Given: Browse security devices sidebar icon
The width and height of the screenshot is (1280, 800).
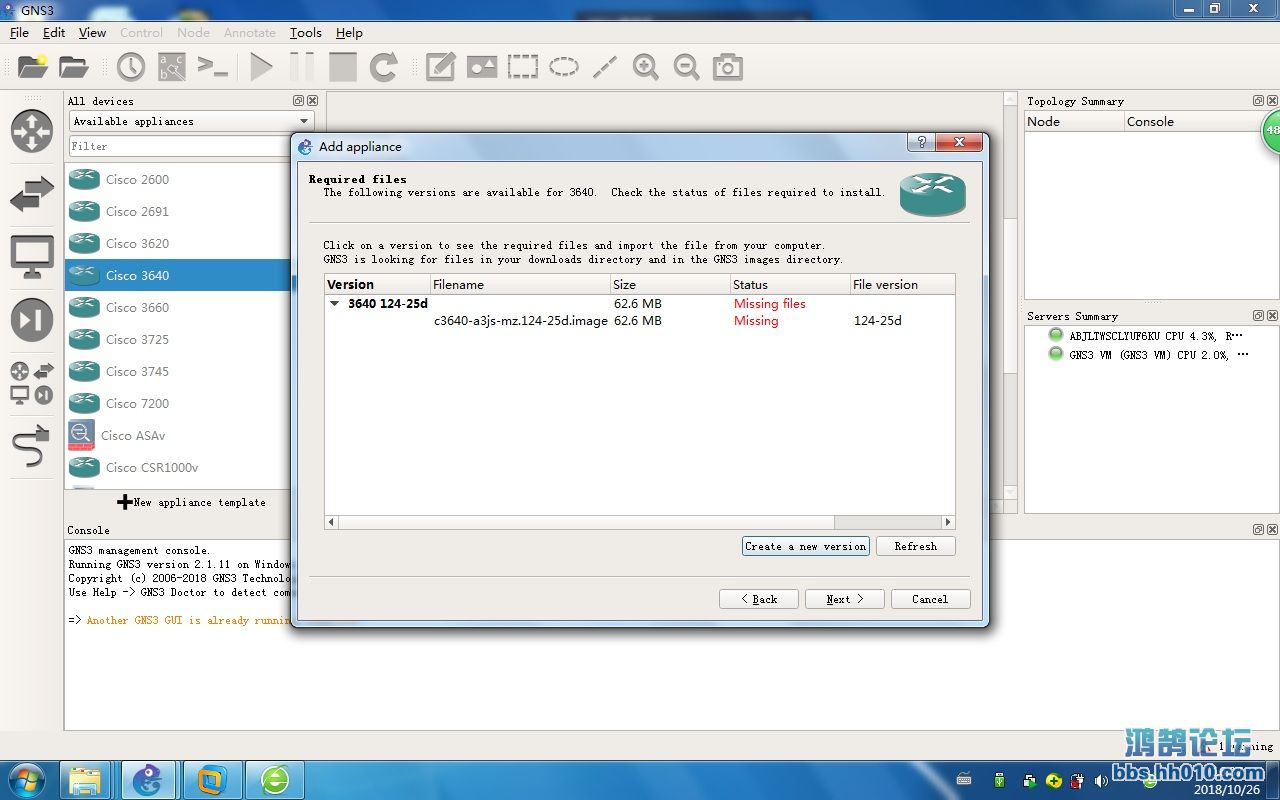Looking at the screenshot, I should click(x=32, y=320).
